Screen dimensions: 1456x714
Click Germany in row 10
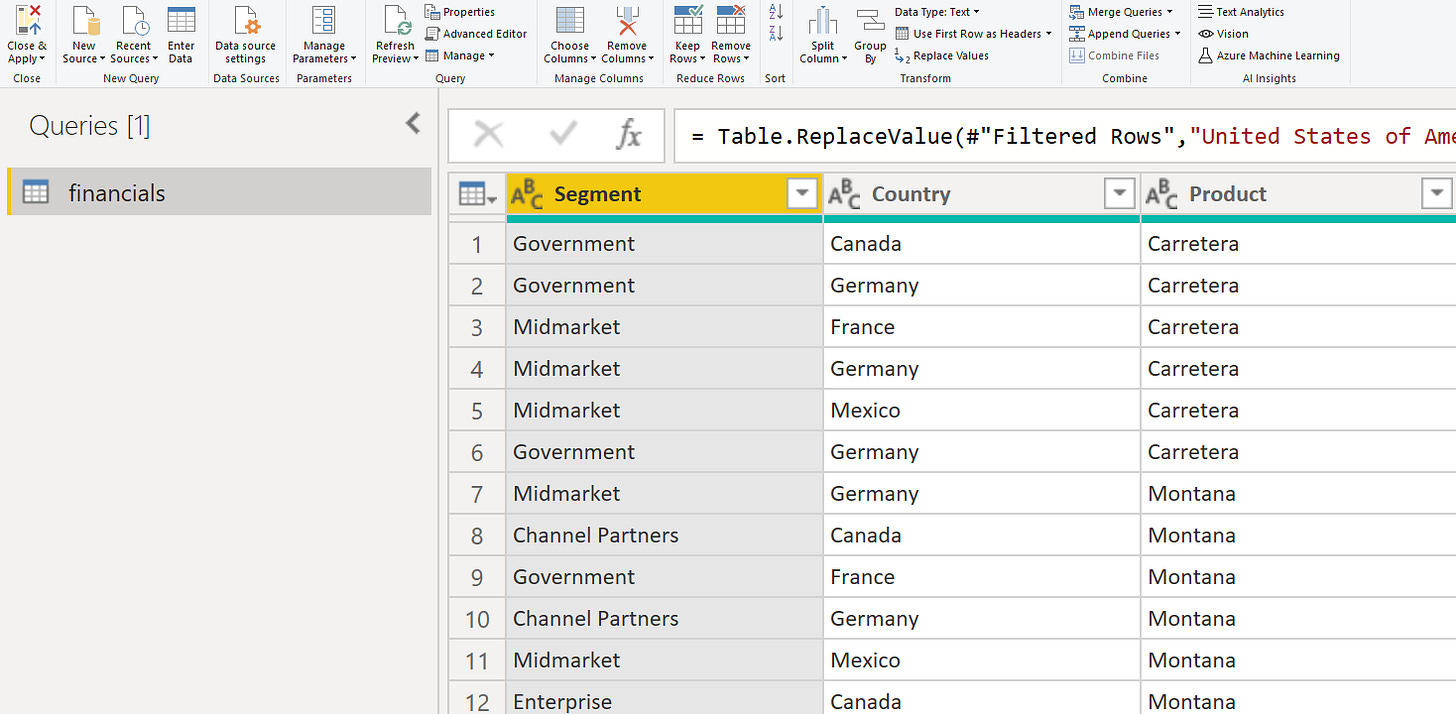tap(981, 619)
